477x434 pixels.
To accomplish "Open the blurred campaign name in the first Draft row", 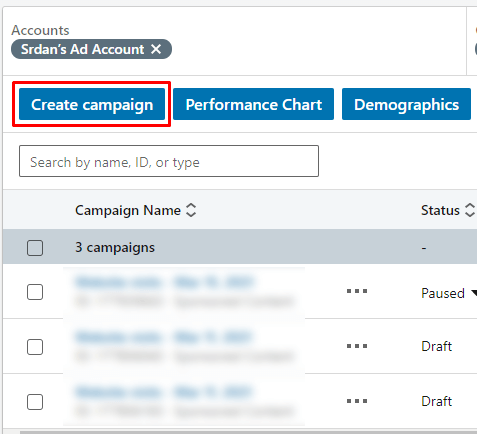I will pos(163,337).
